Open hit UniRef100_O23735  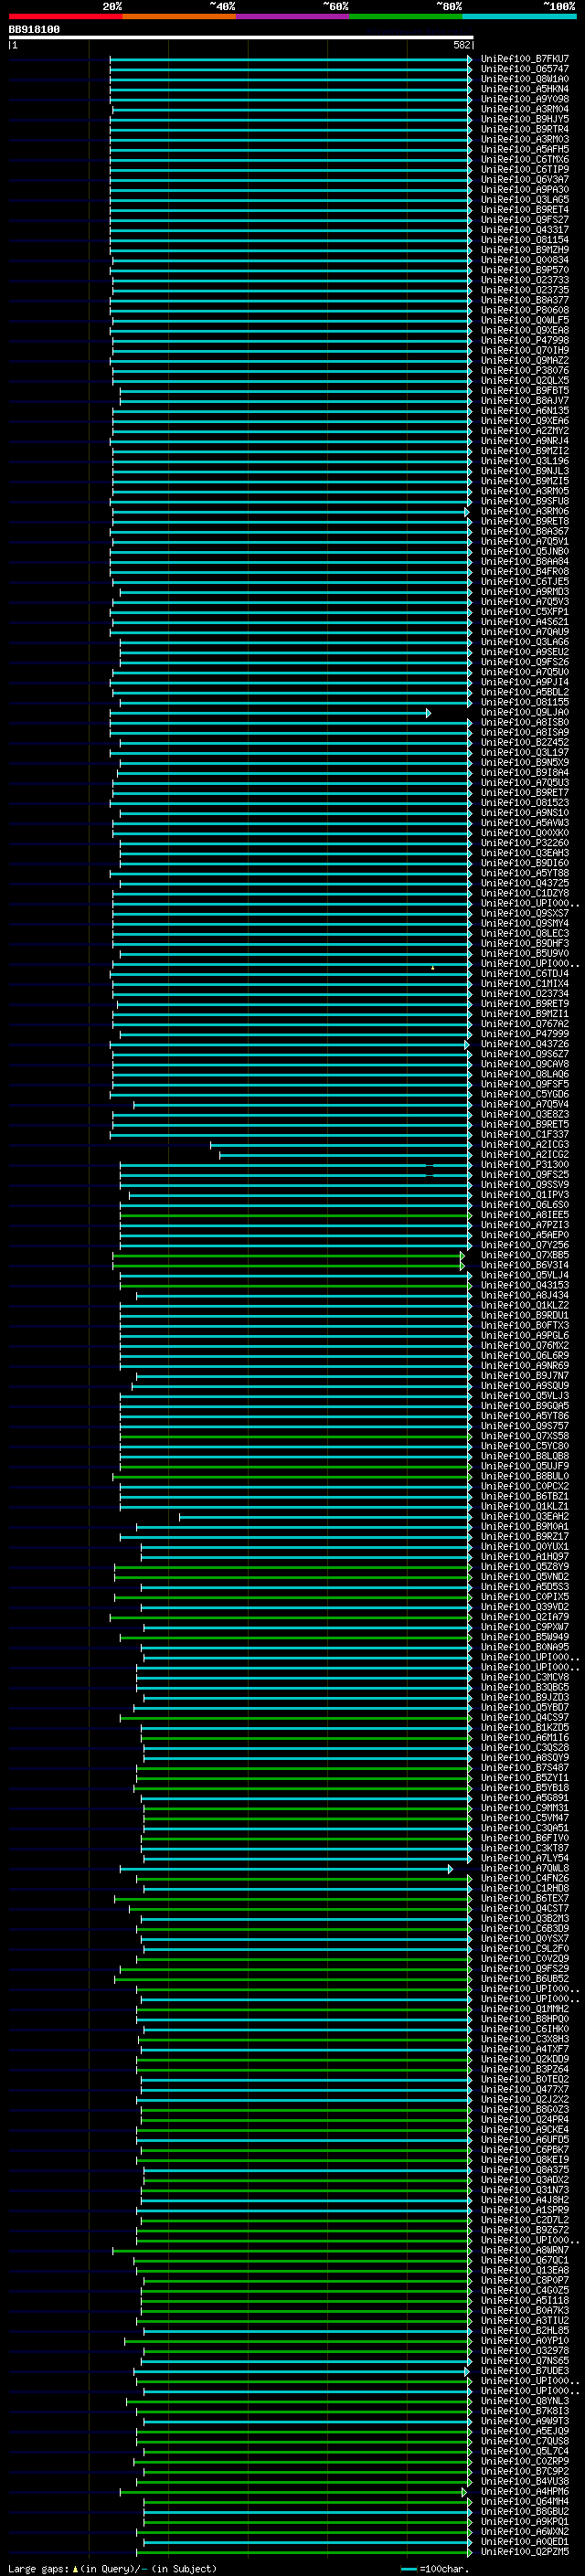pos(524,290)
